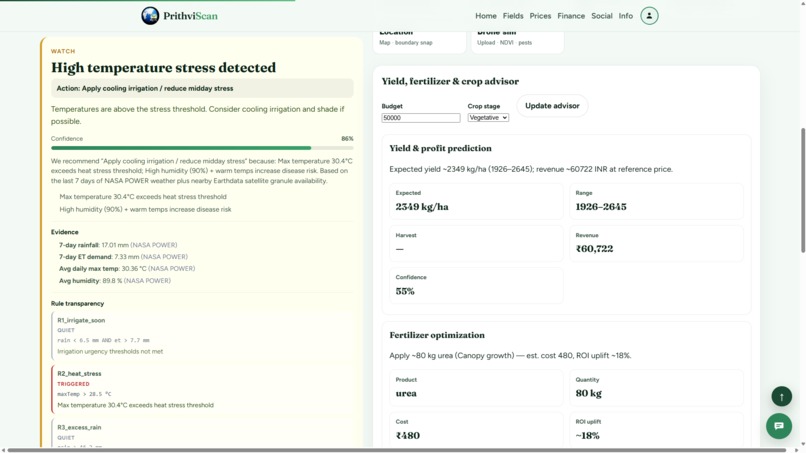Click the PrithviScan globe logo

tap(150, 16)
